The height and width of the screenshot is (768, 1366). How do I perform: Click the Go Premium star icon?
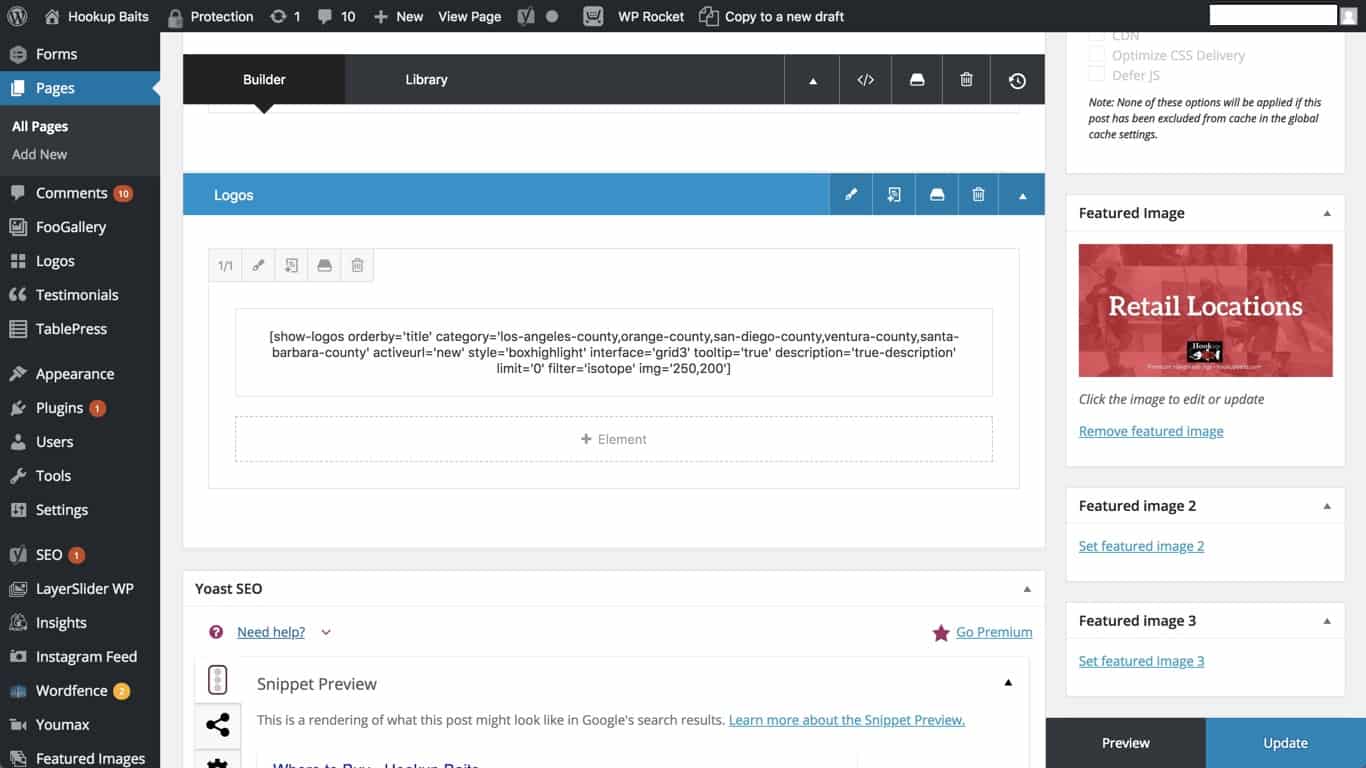pyautogui.click(x=941, y=632)
